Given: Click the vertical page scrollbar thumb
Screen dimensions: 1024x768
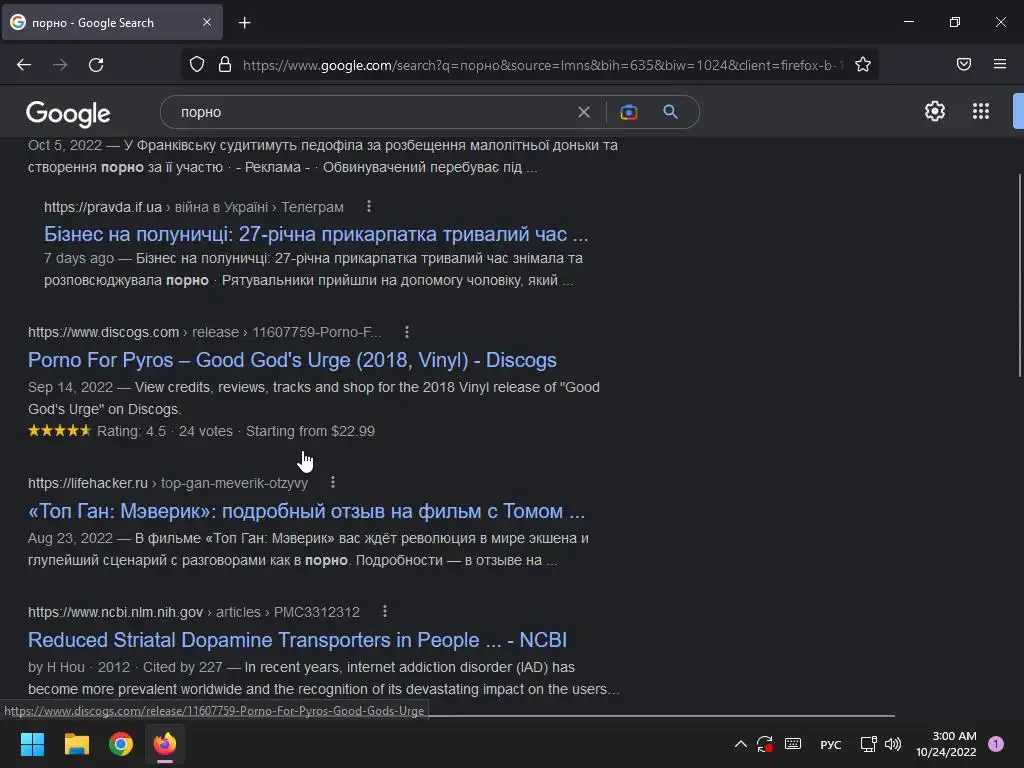Looking at the screenshot, I should tap(1019, 274).
